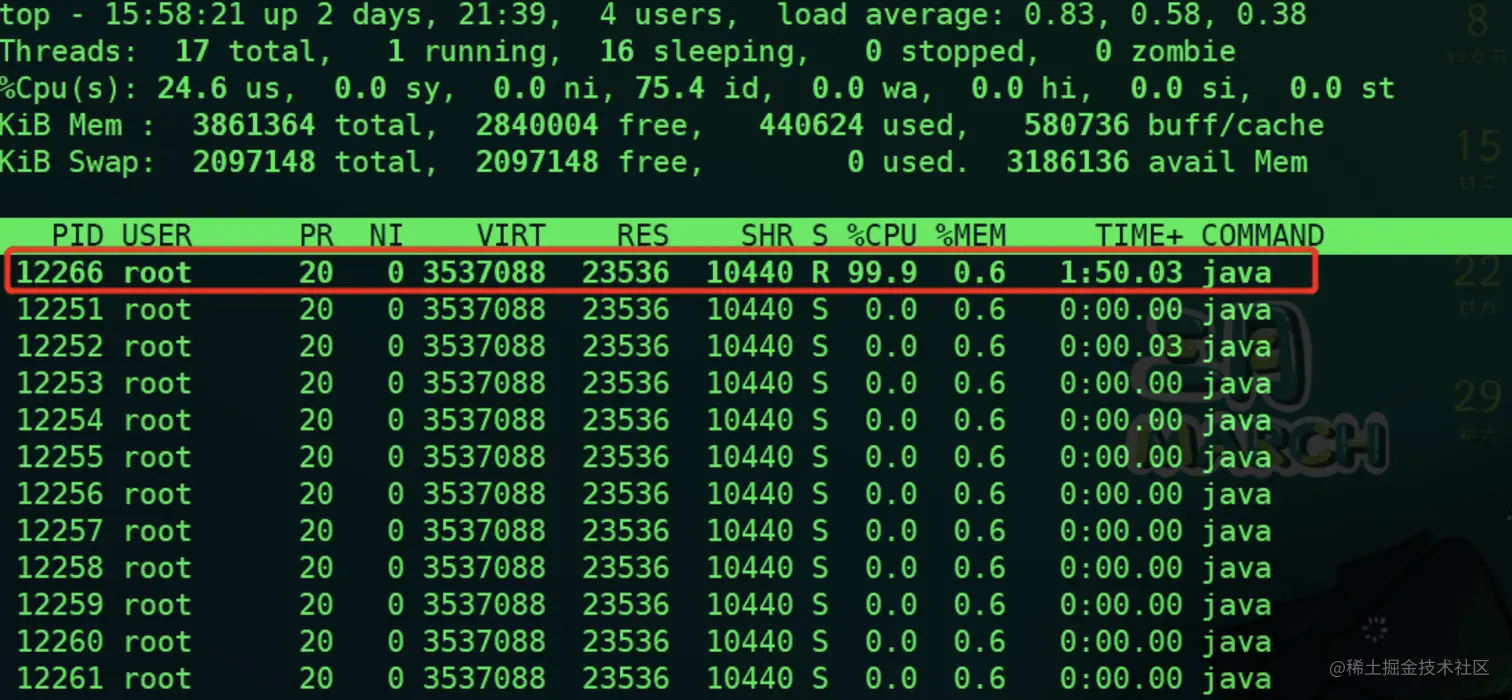The height and width of the screenshot is (700, 1512).
Task: Click the 99.9 CPU value
Action: click(882, 272)
